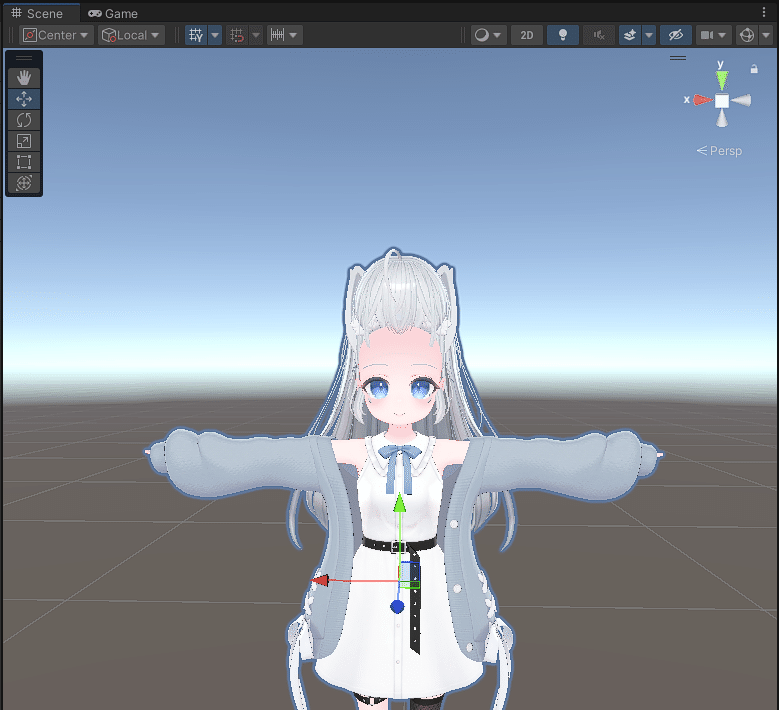Select the Rotate tool
The image size is (779, 710).
click(24, 120)
